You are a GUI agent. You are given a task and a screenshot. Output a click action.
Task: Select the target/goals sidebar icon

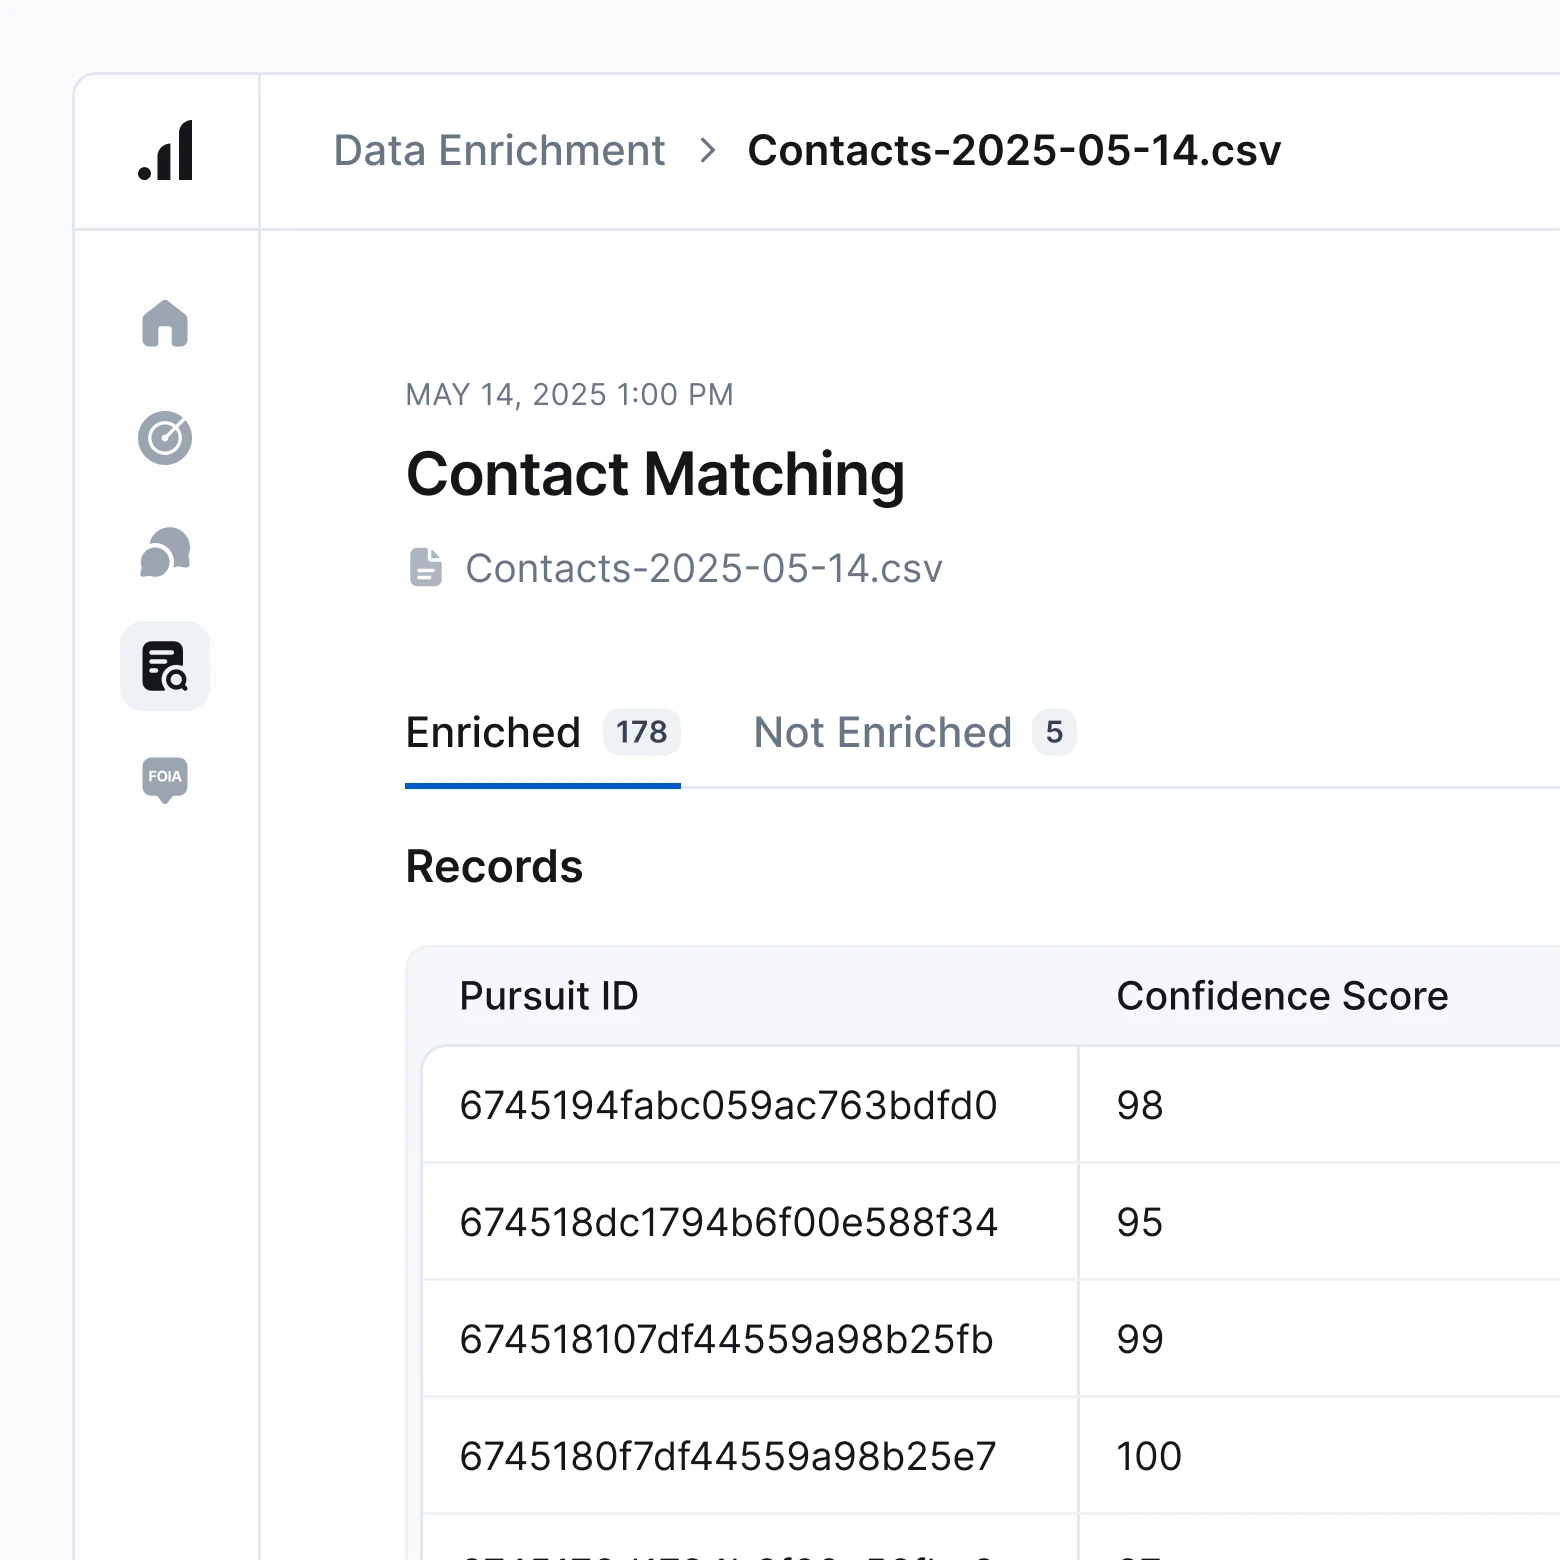coord(164,438)
